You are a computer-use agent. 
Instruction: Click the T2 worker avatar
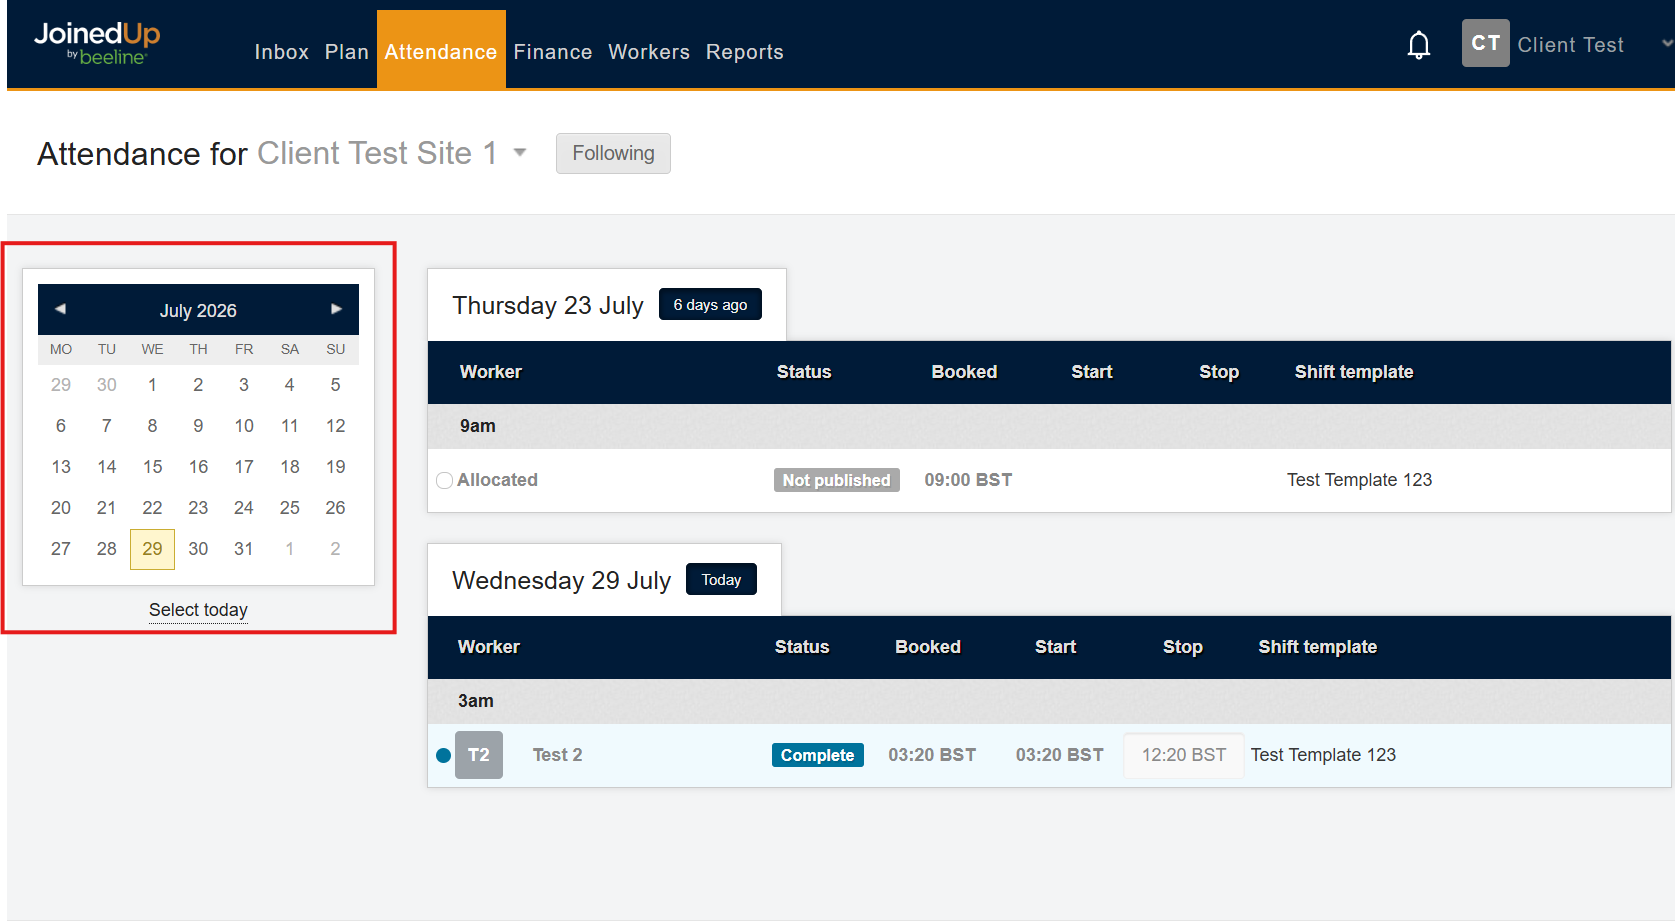pos(479,755)
